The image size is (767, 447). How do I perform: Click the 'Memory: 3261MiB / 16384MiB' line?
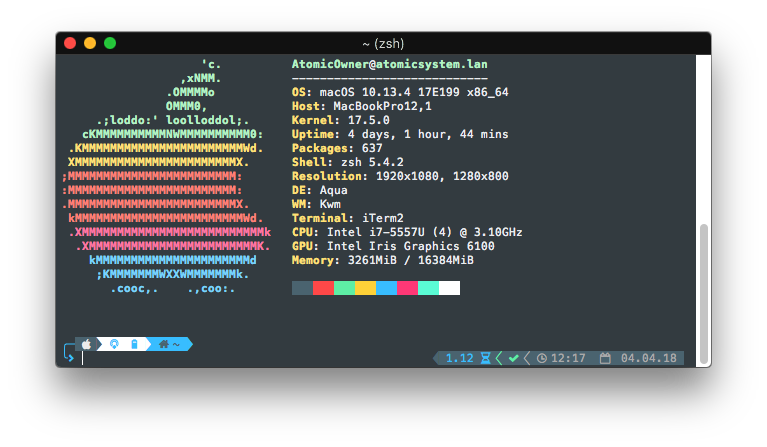coord(383,260)
